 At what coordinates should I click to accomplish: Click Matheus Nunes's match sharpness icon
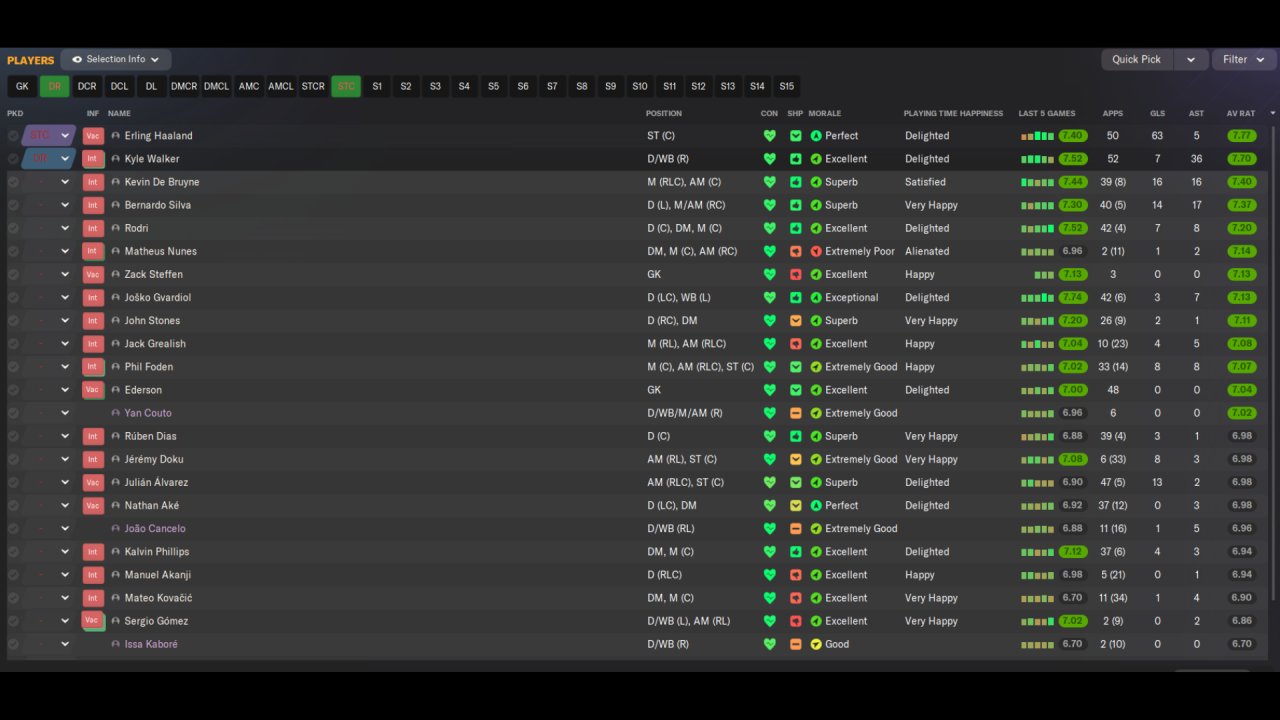click(796, 251)
